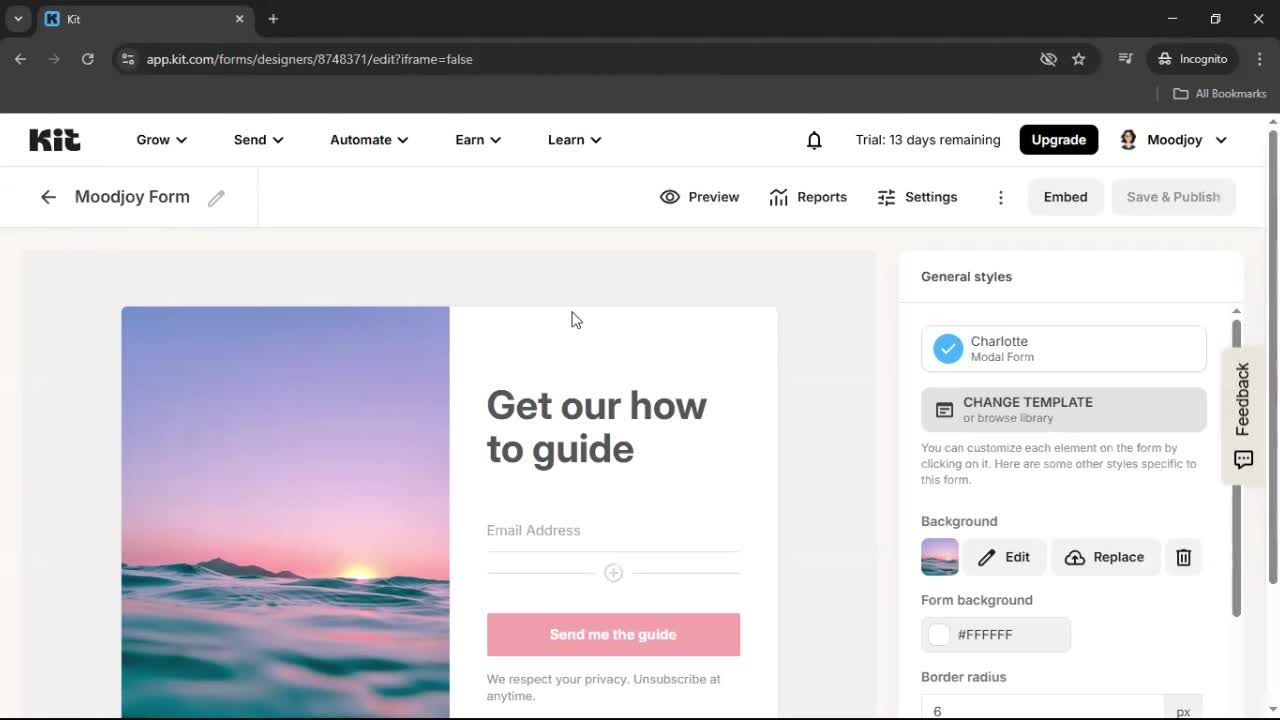The image size is (1280, 720).
Task: Toggle the bookmark star in address bar
Action: [1079, 59]
